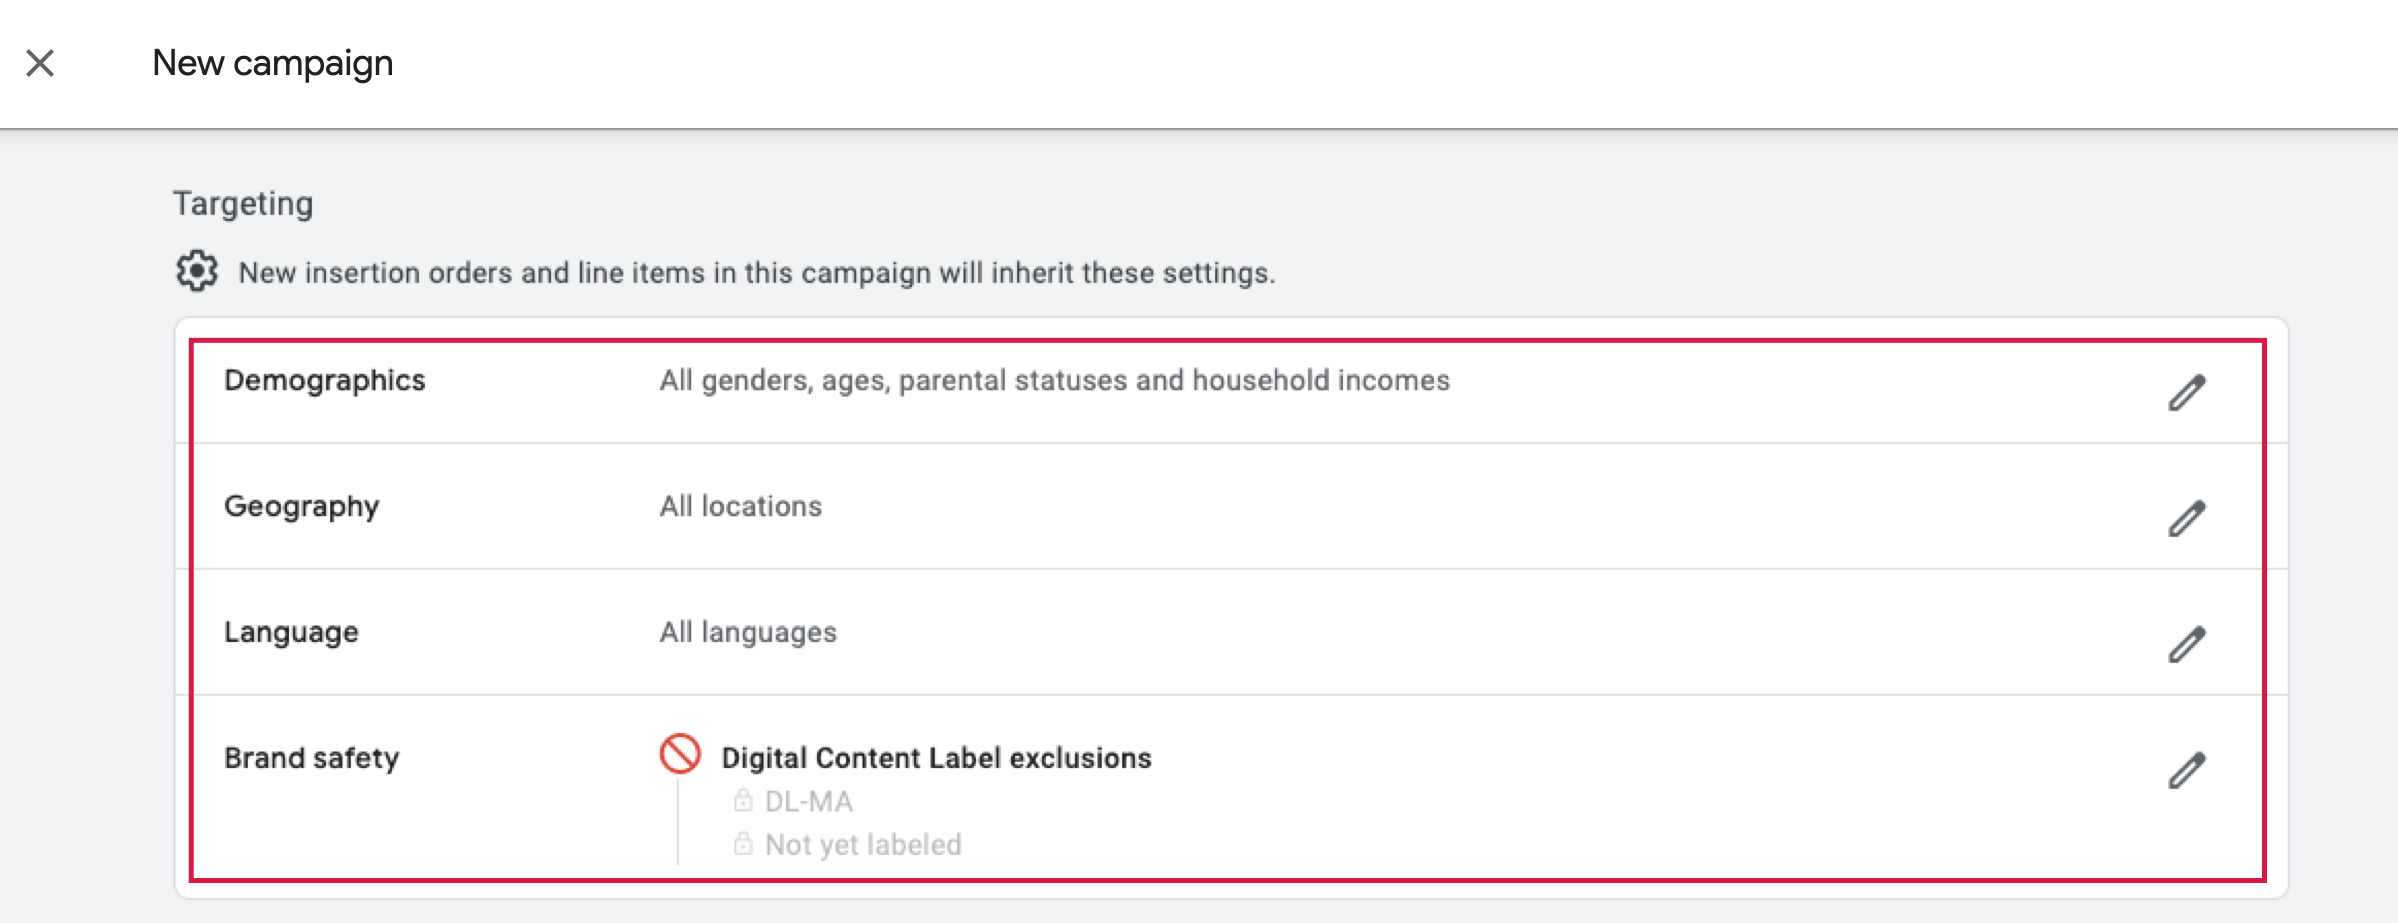The image size is (2398, 923).
Task: Select the Brand safety row label
Action: pyautogui.click(x=311, y=758)
